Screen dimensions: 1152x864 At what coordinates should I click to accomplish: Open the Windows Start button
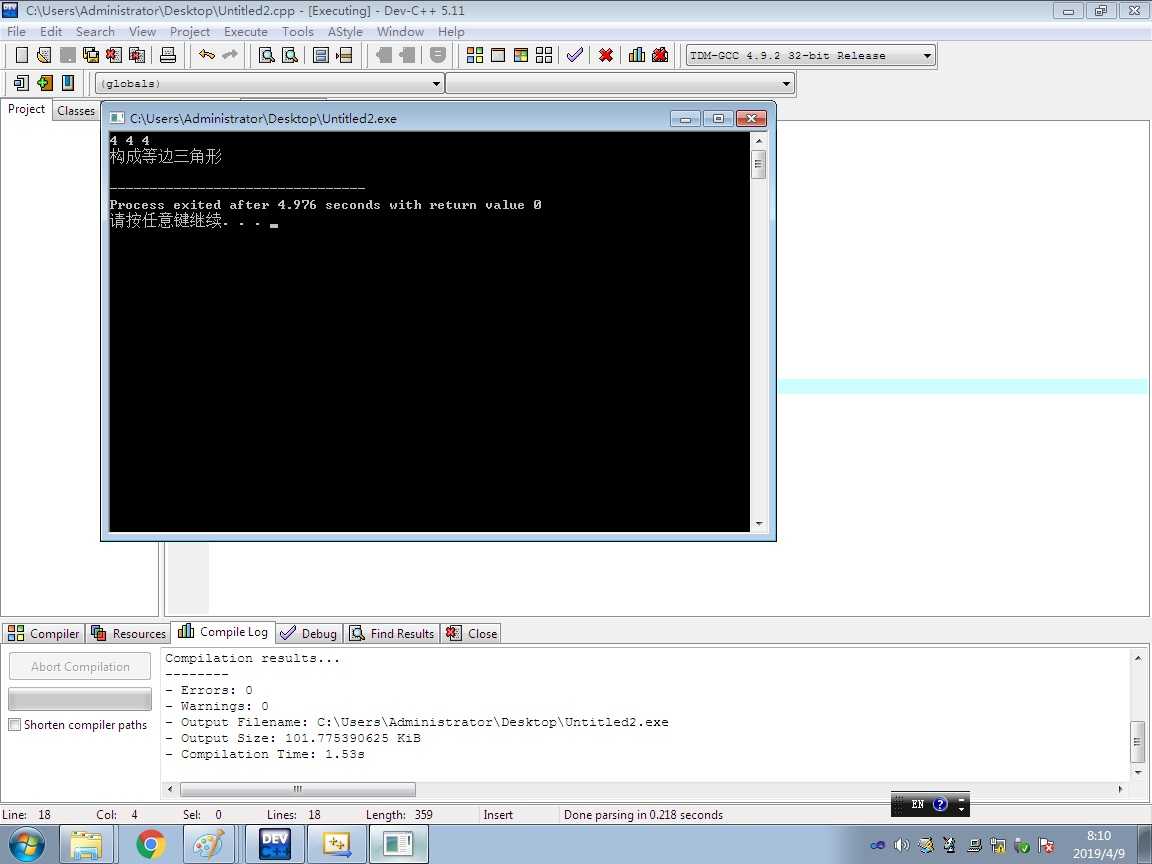(x=26, y=845)
